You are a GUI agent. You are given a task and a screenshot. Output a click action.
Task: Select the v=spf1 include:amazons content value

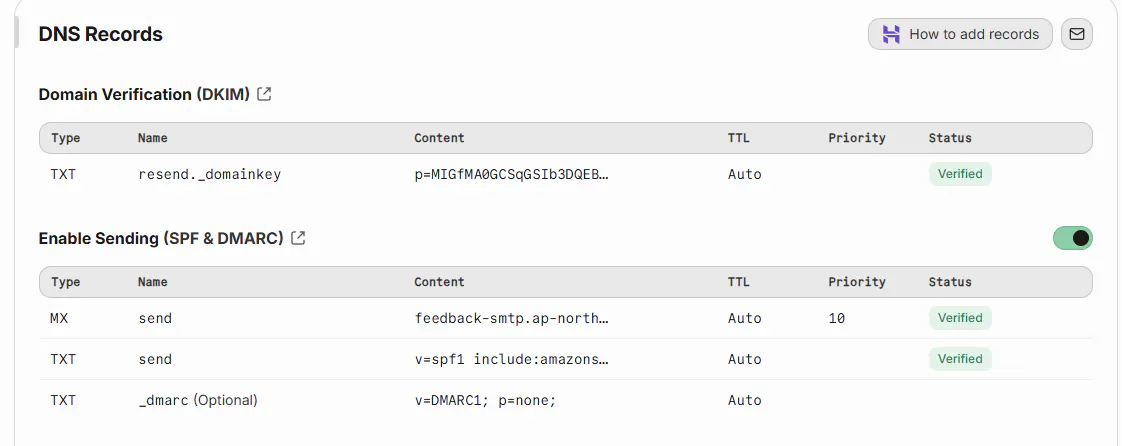(511, 359)
